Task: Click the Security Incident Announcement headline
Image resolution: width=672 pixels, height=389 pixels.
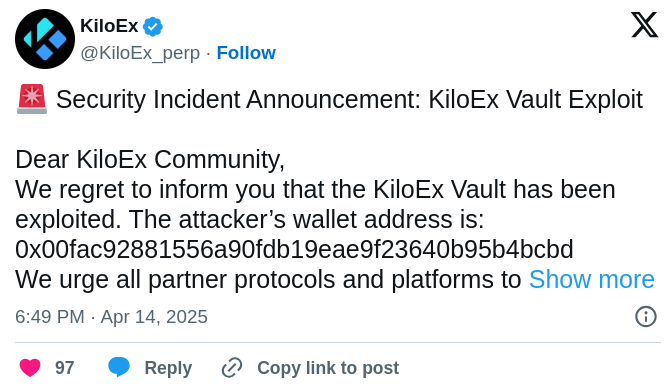Action: pyautogui.click(x=349, y=100)
